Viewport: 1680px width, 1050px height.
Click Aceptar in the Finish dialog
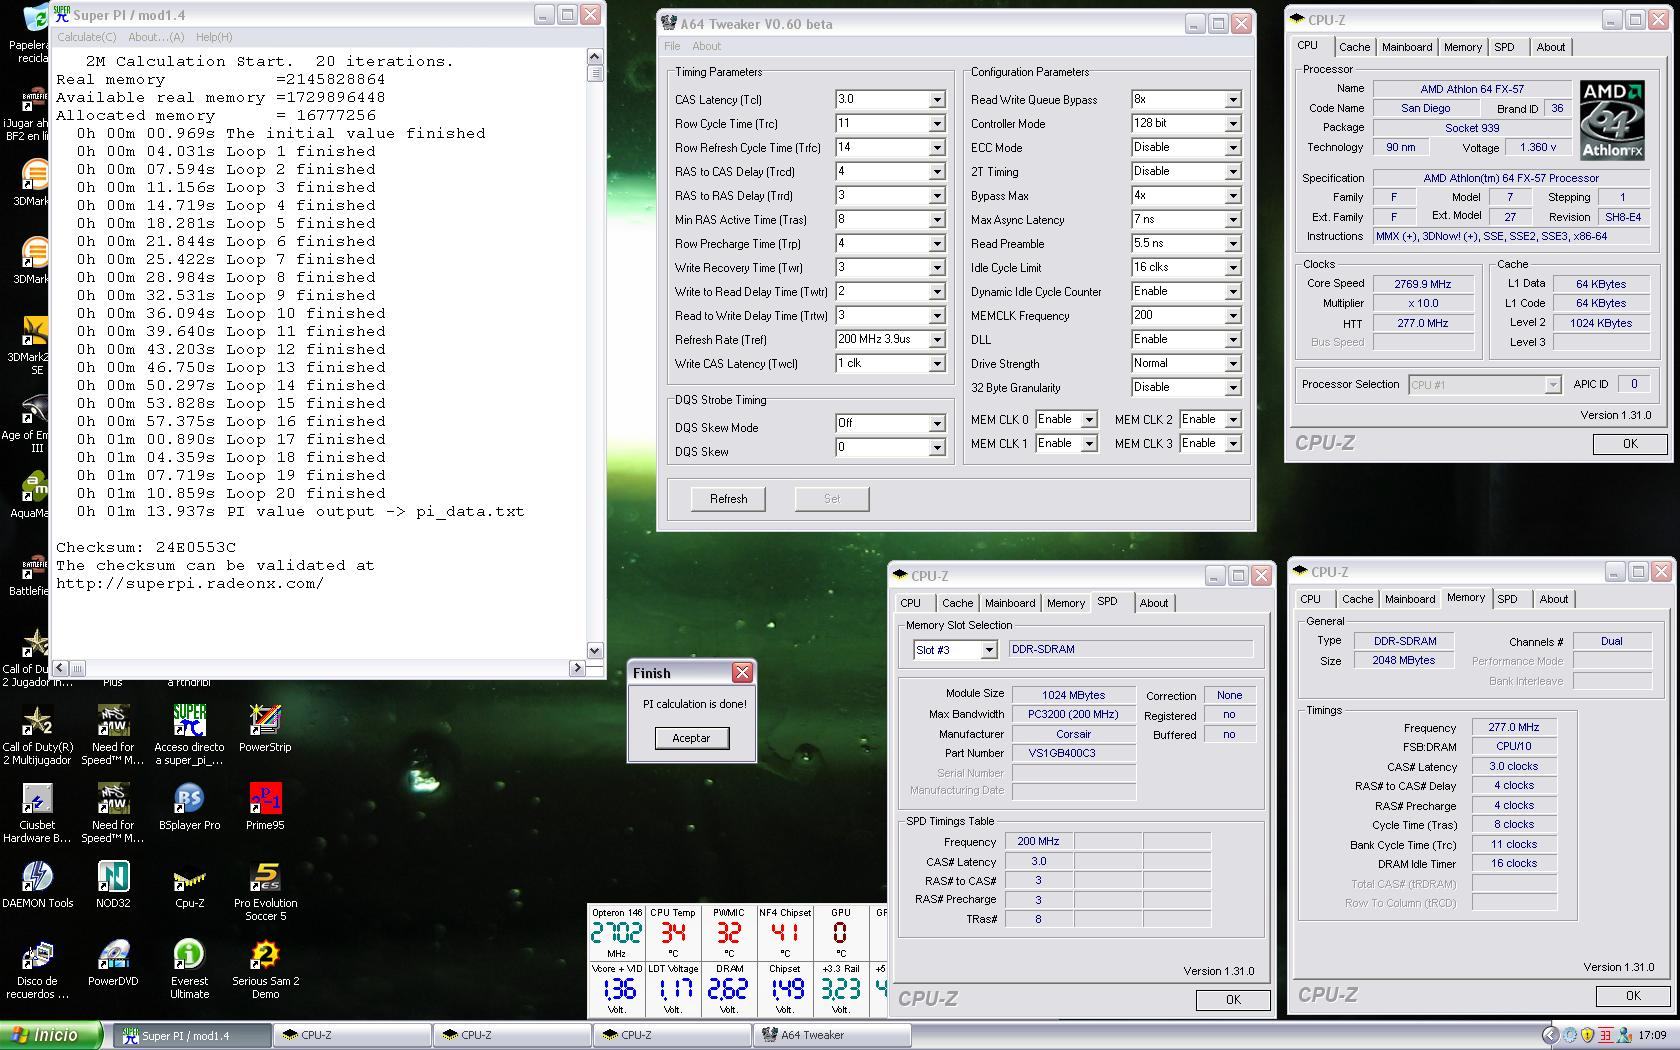[x=691, y=738]
